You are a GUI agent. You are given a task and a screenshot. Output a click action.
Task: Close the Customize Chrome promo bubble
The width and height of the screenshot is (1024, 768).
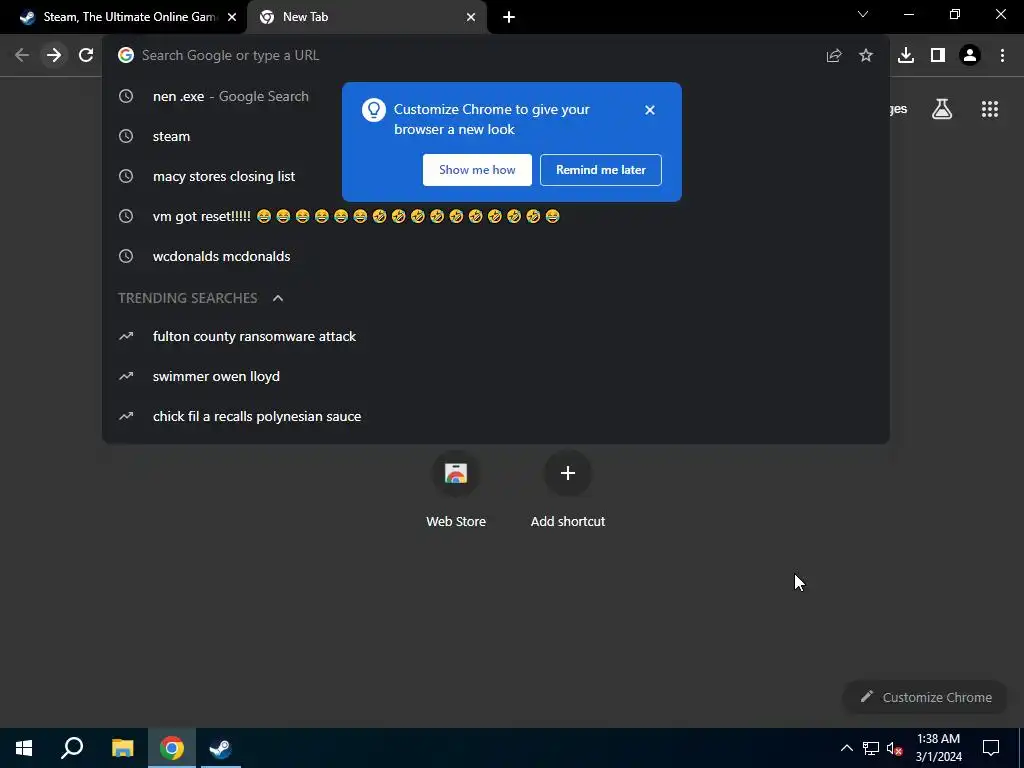point(650,110)
